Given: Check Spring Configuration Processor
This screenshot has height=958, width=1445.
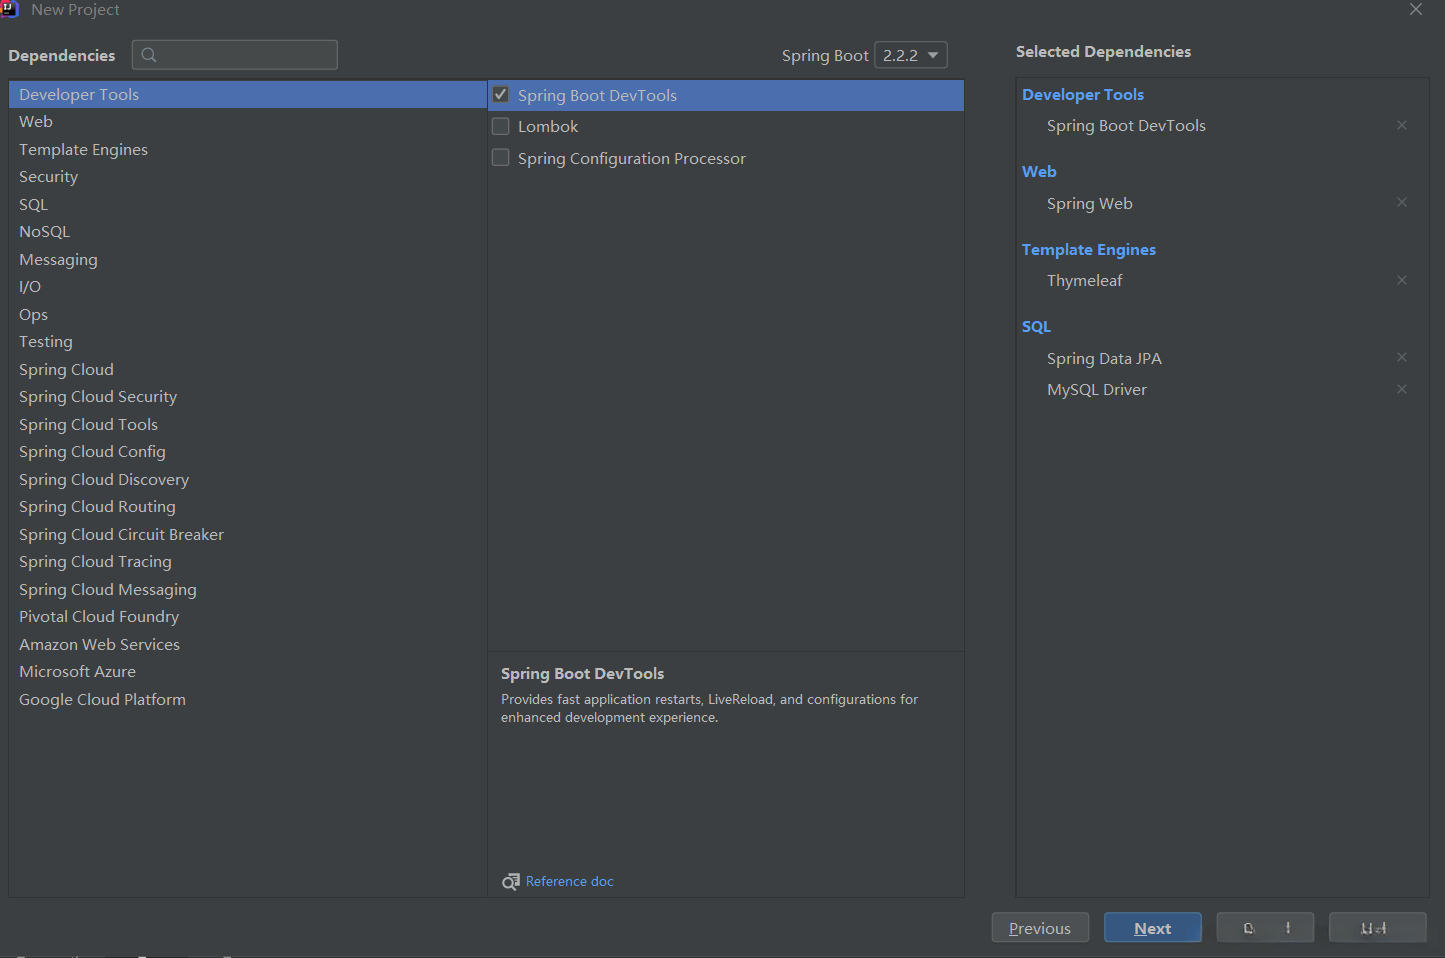Looking at the screenshot, I should (x=501, y=158).
